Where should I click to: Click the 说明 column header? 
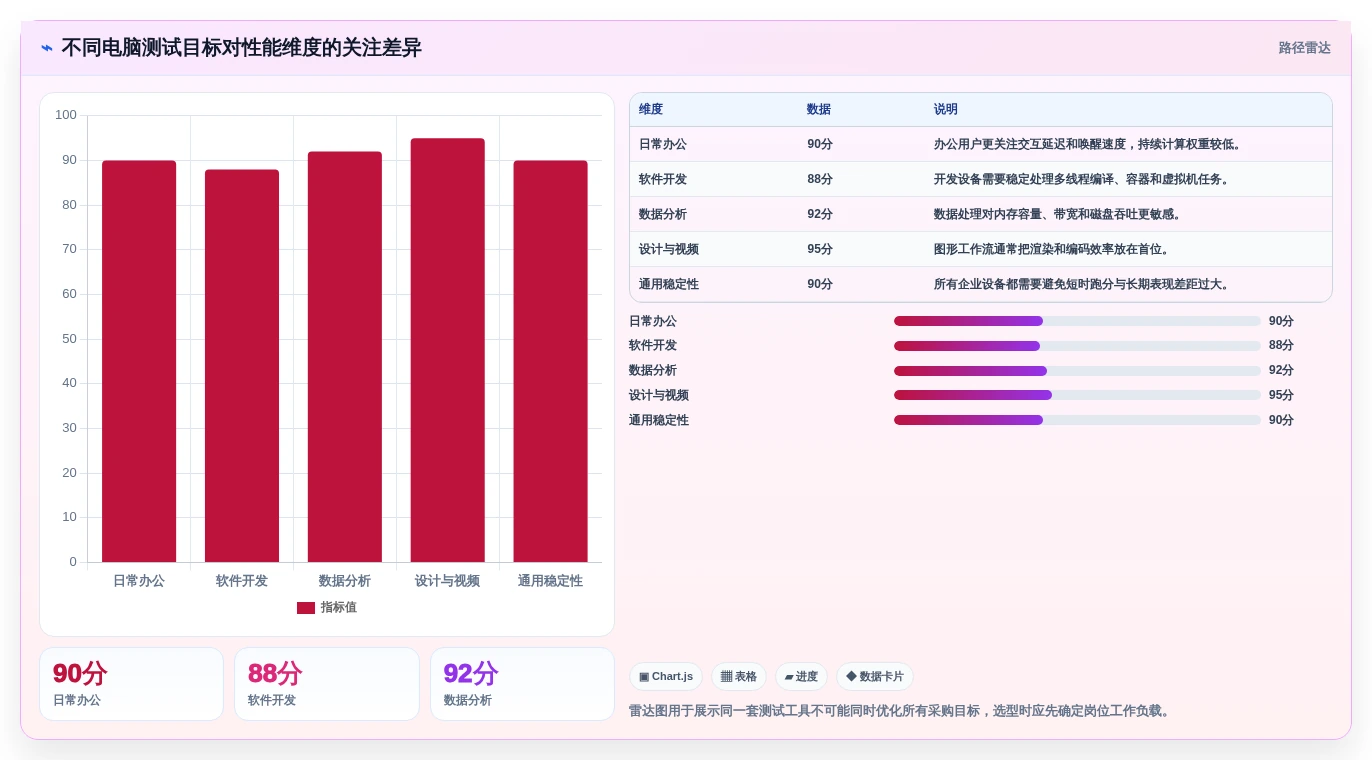pyautogui.click(x=946, y=109)
